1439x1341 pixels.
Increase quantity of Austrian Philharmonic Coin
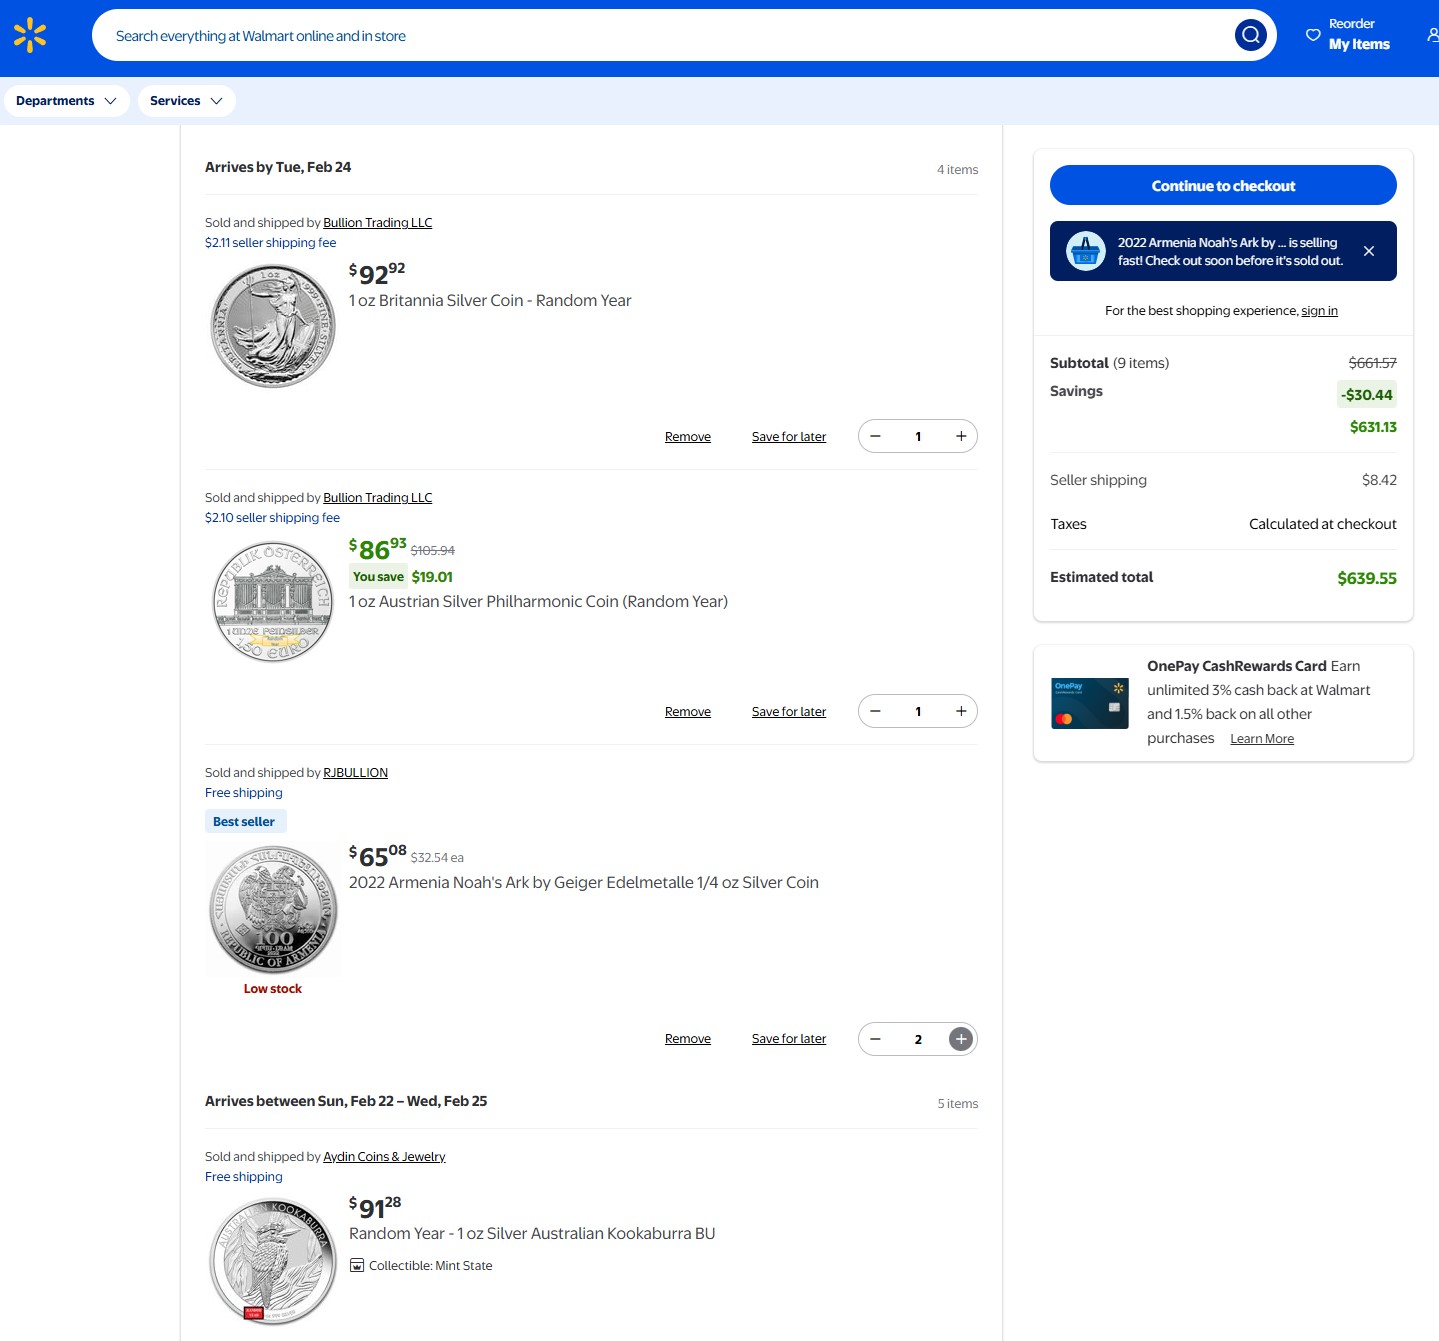click(x=961, y=711)
